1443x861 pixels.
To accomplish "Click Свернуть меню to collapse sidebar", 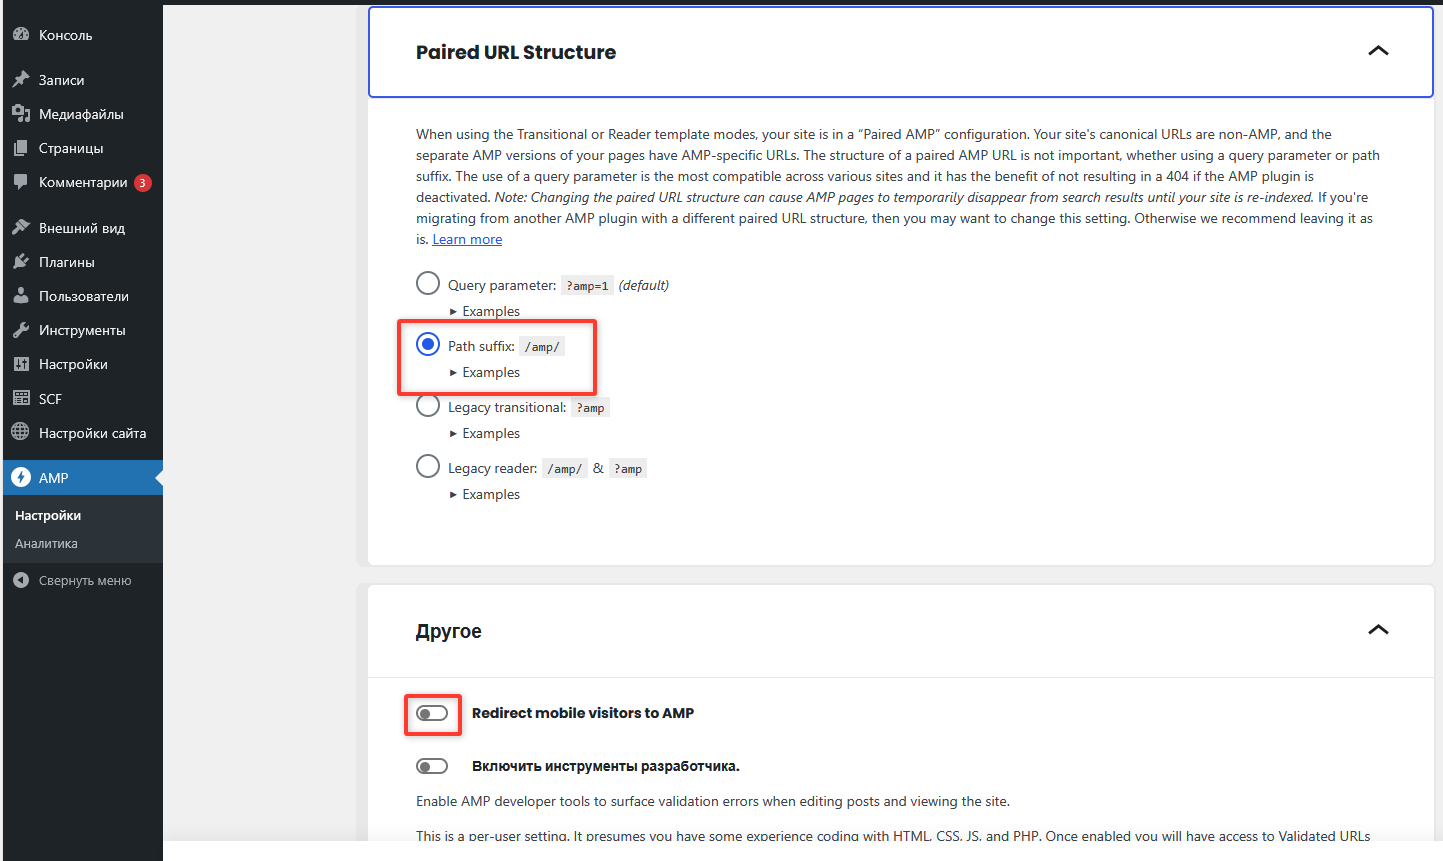I will point(84,581).
